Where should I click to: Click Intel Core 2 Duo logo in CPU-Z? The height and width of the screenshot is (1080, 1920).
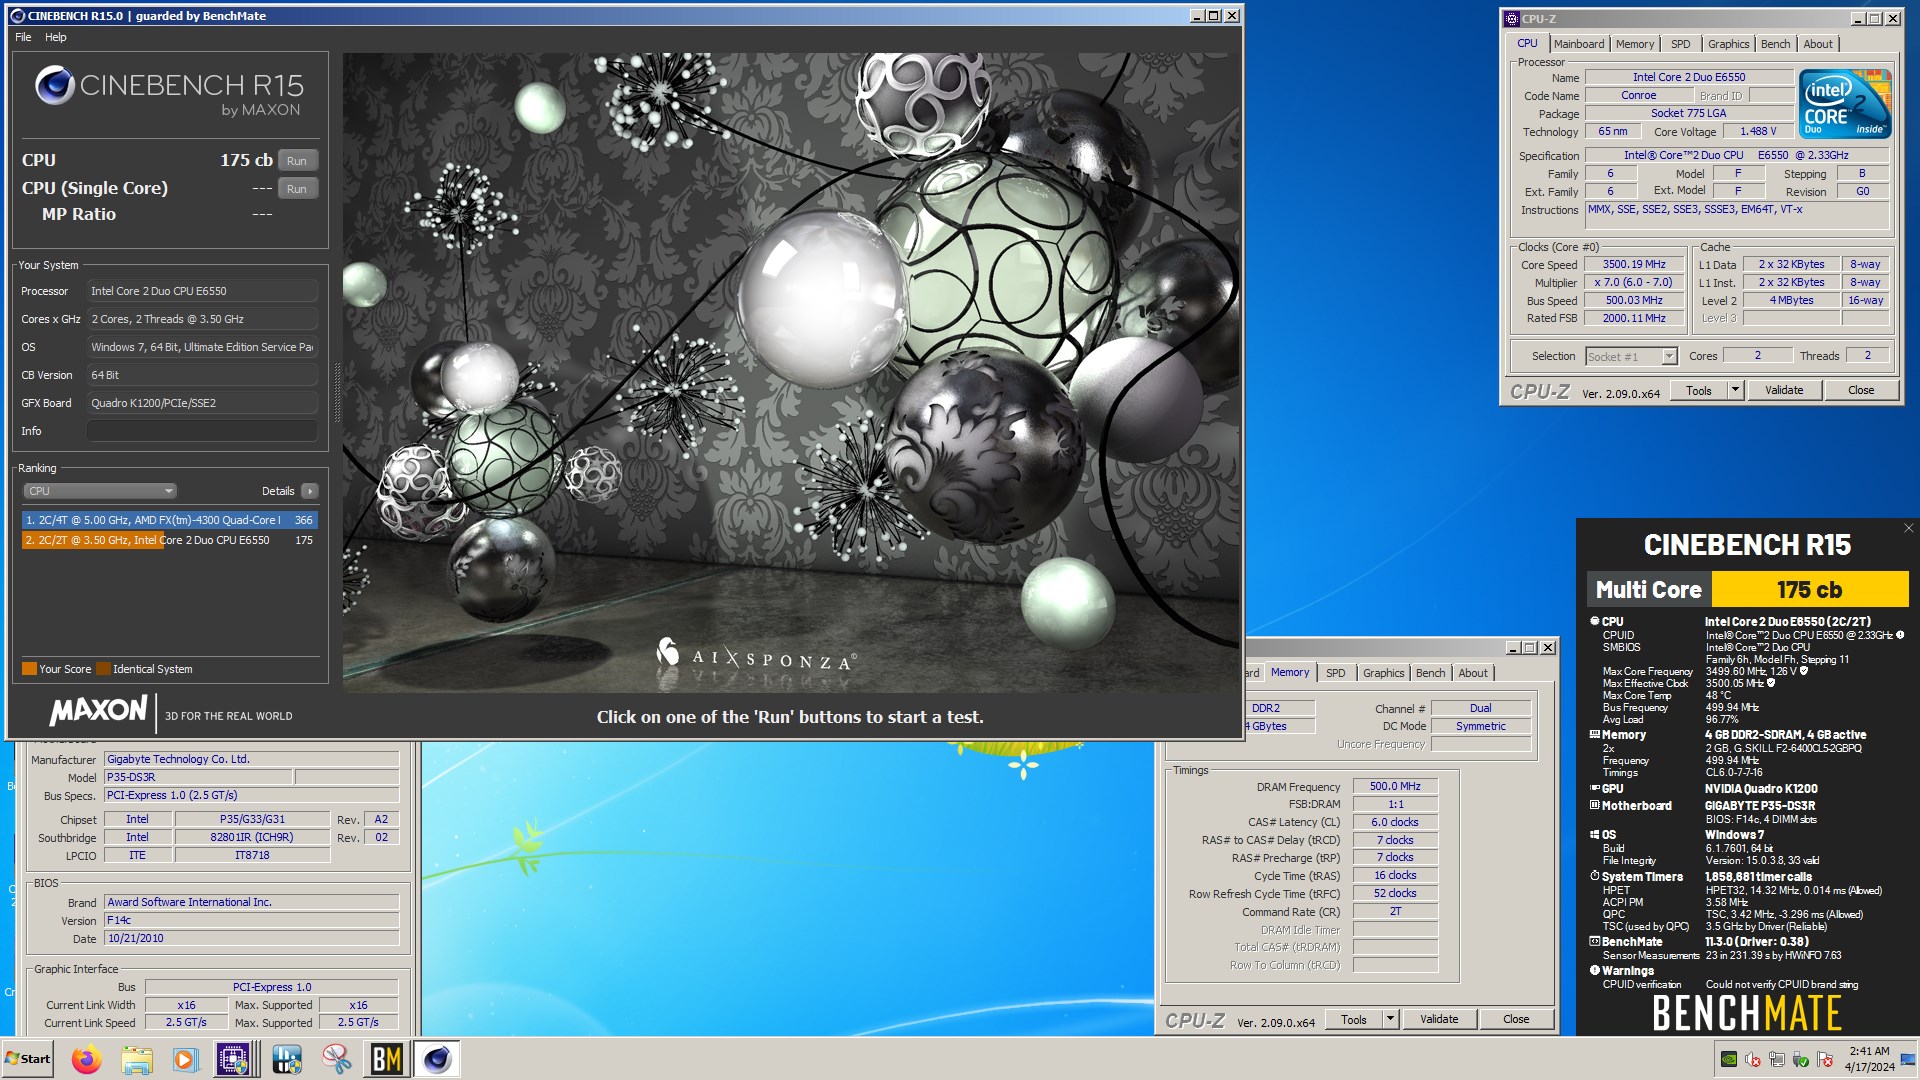pos(1845,103)
